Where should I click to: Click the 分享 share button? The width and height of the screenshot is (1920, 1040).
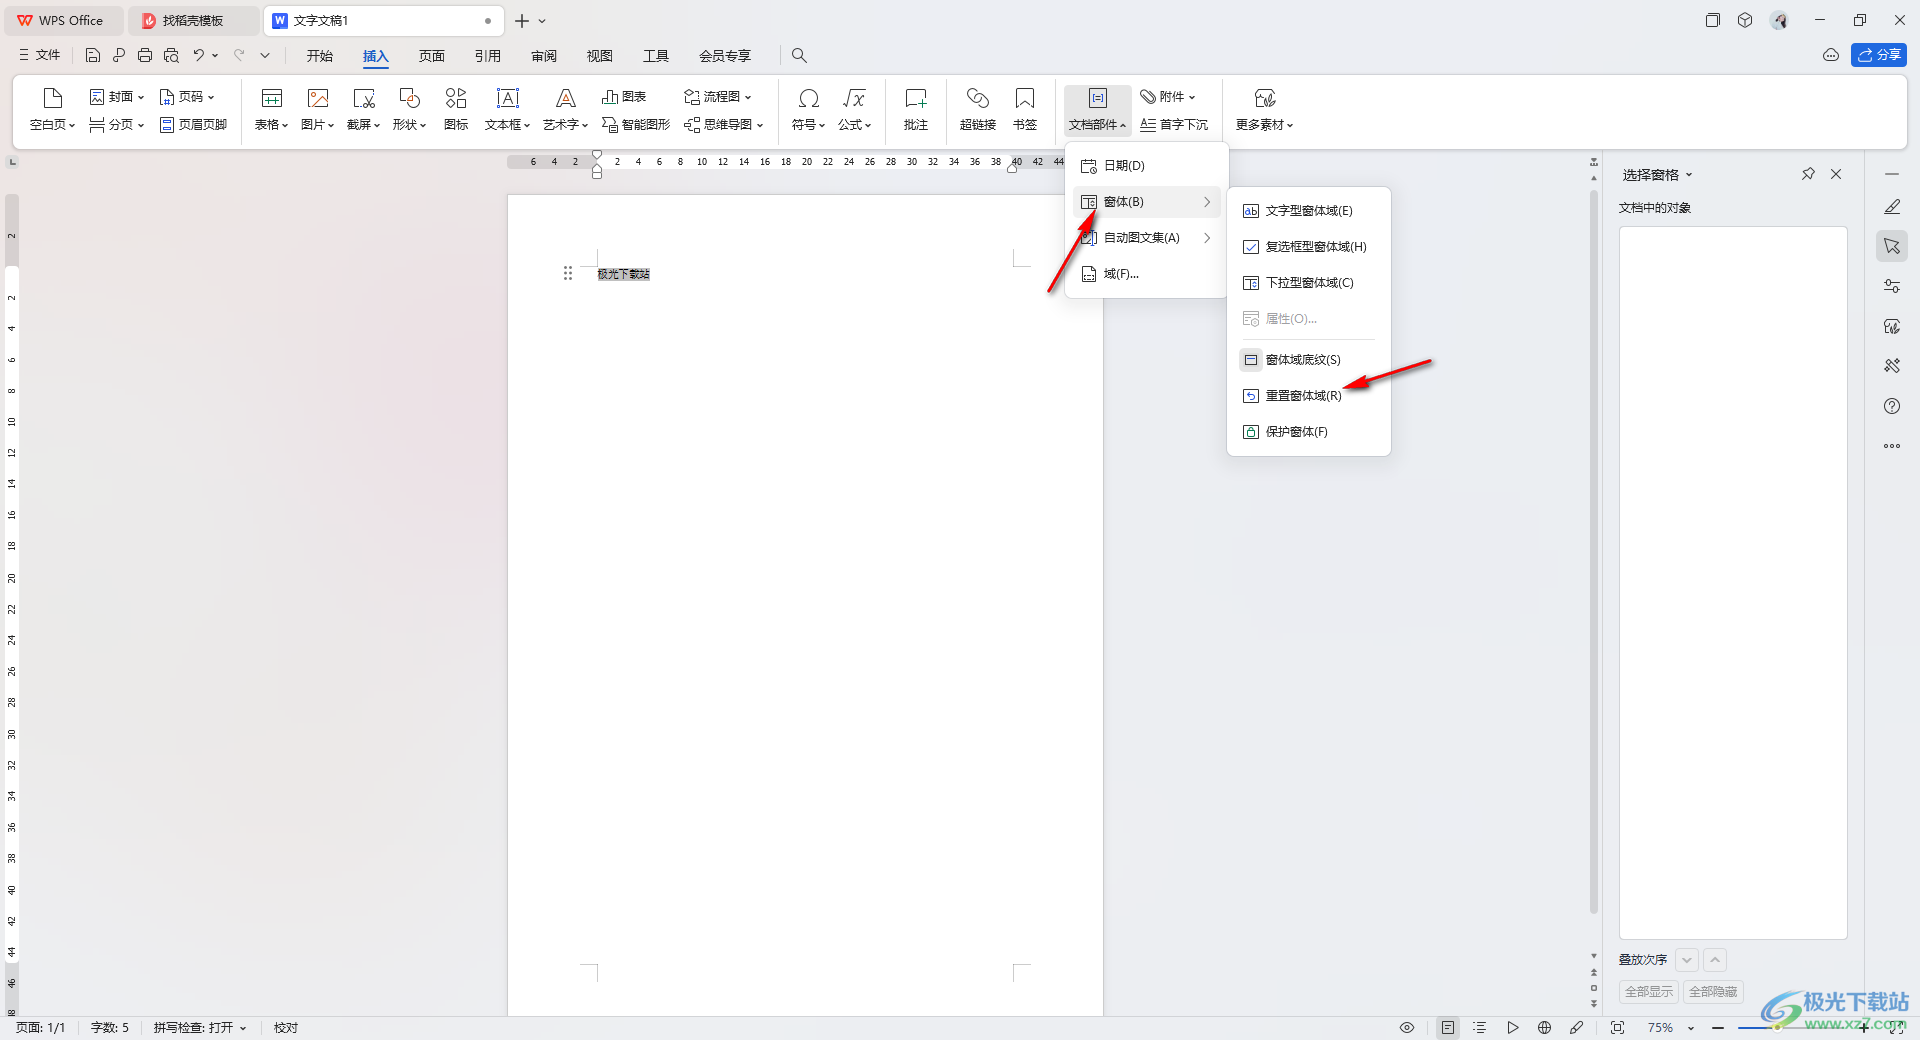click(1878, 55)
